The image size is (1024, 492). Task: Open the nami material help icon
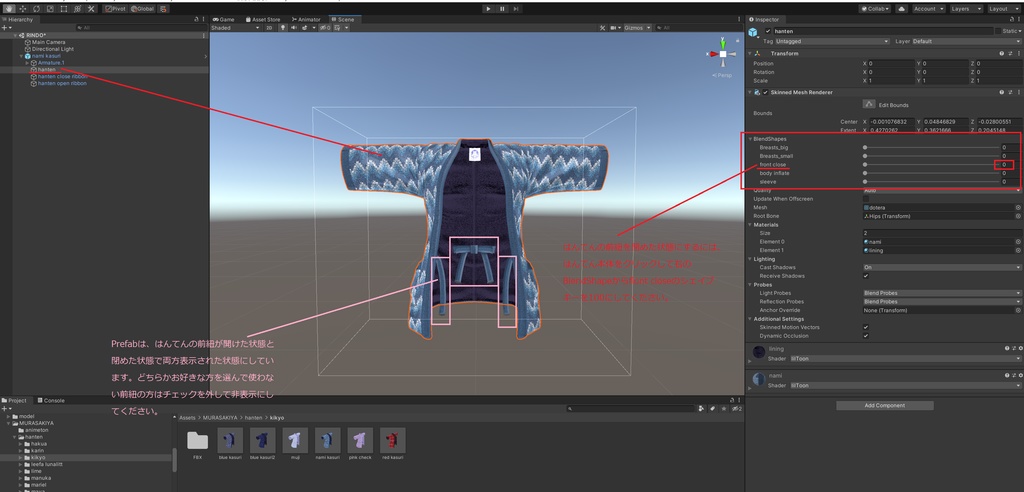point(1006,376)
